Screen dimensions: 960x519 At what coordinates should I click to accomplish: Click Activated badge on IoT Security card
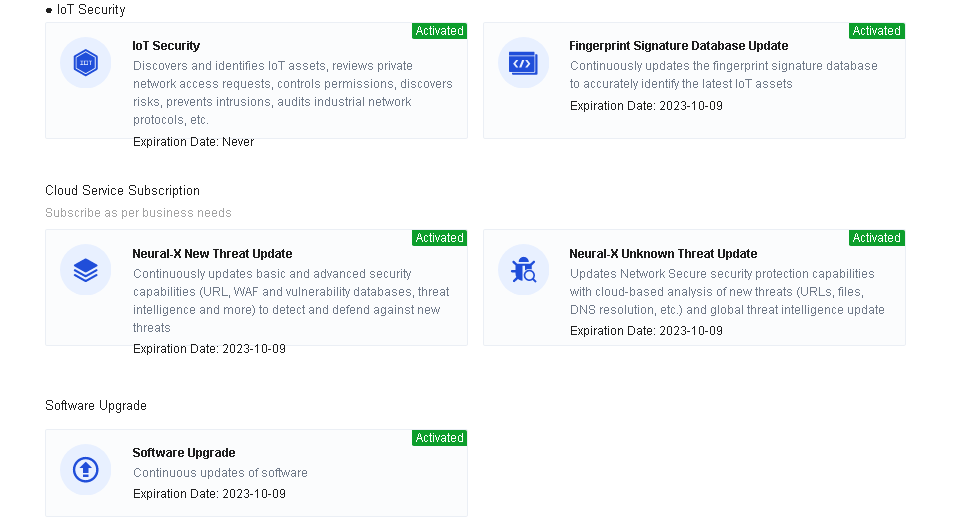click(439, 31)
